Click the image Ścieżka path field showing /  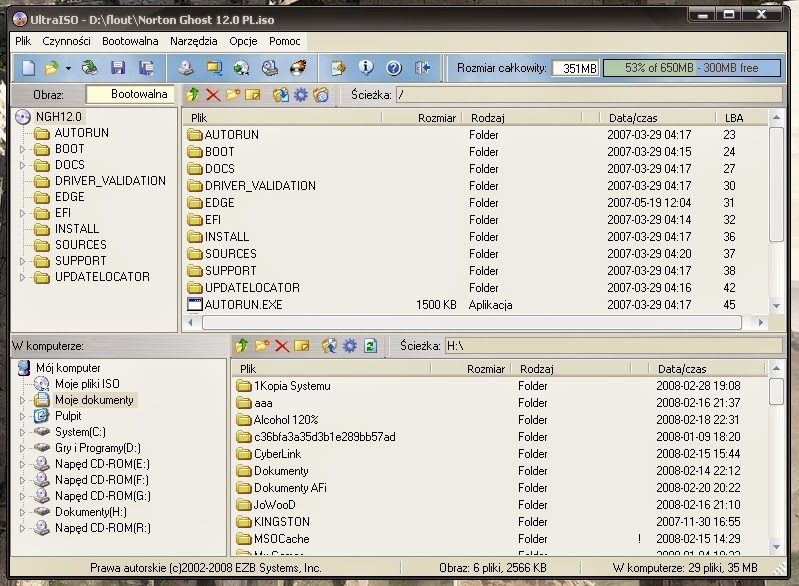(589, 95)
